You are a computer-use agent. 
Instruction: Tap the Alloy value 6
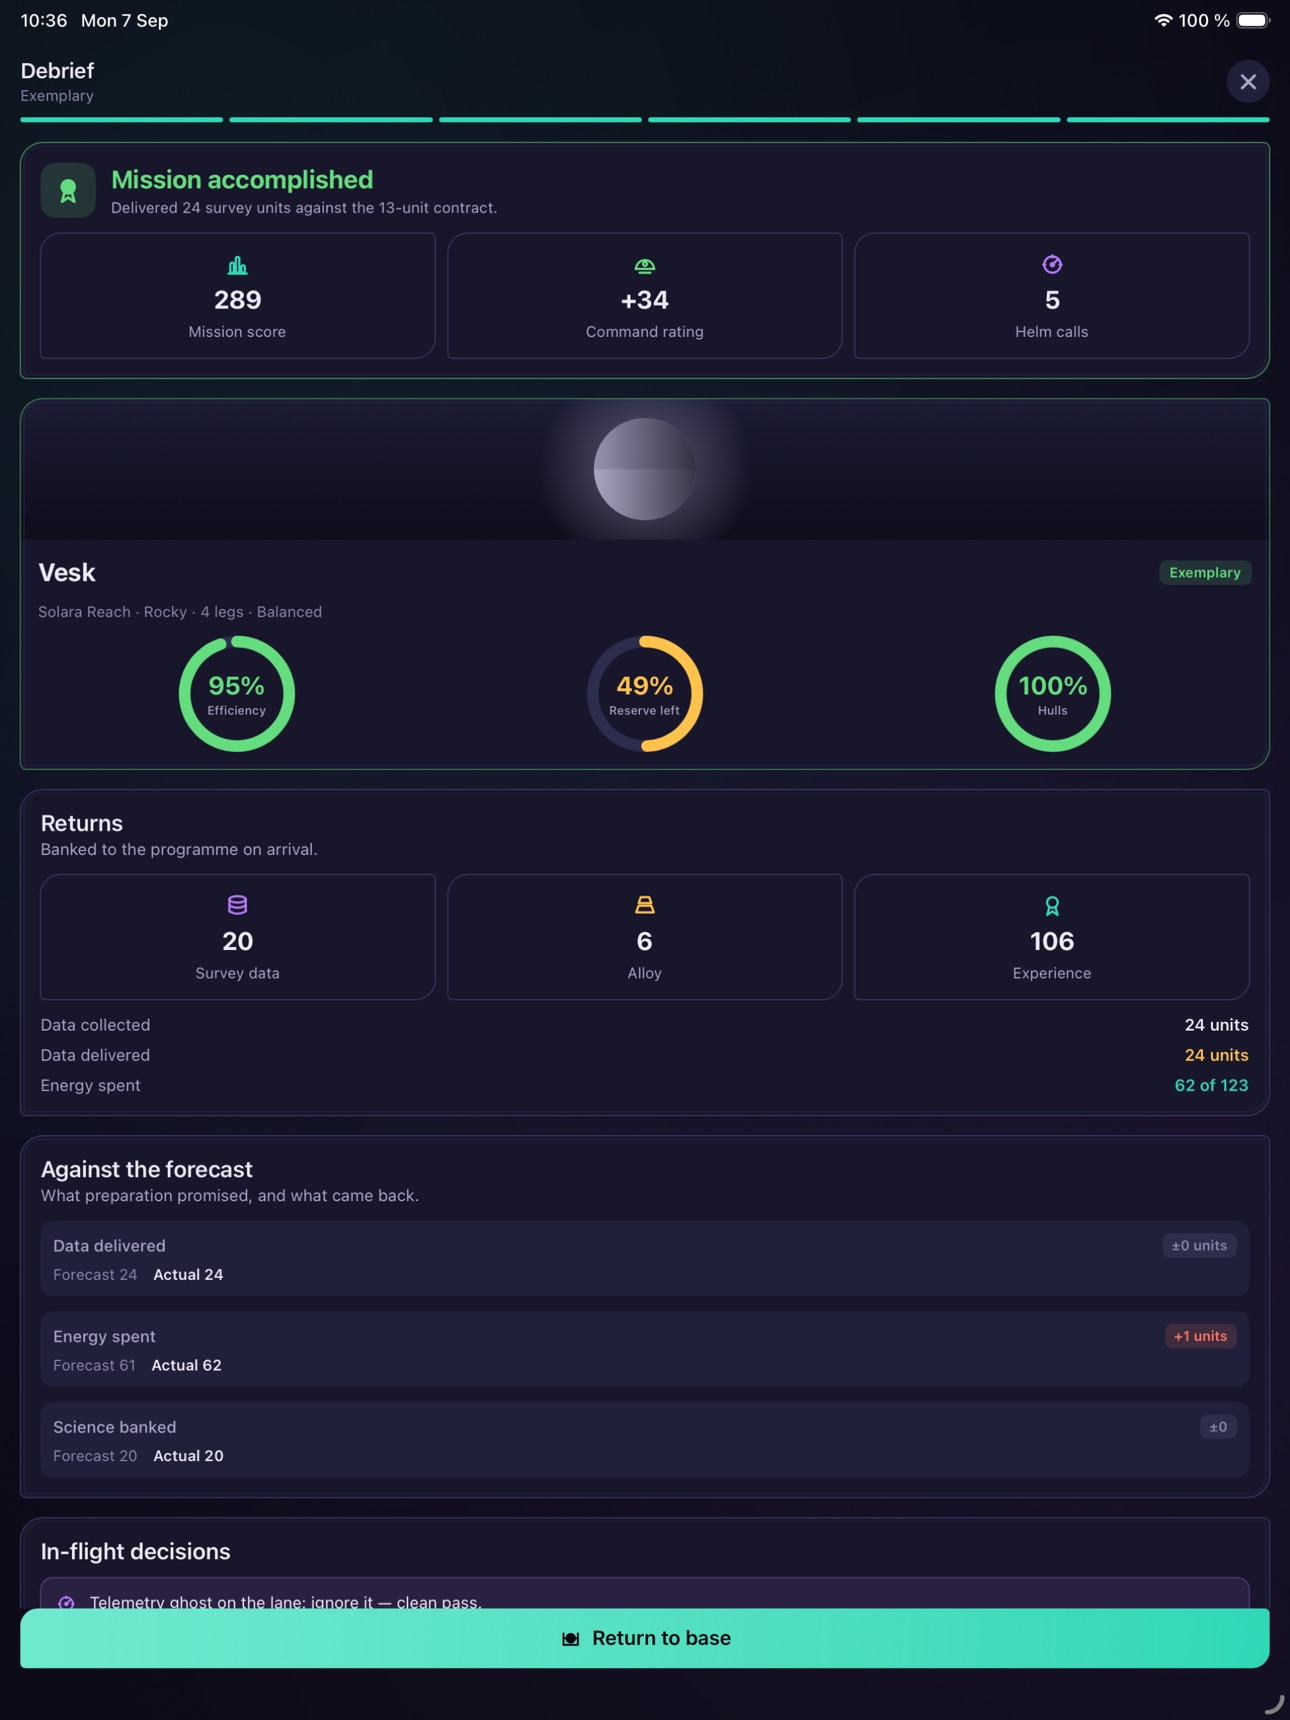pyautogui.click(x=645, y=941)
